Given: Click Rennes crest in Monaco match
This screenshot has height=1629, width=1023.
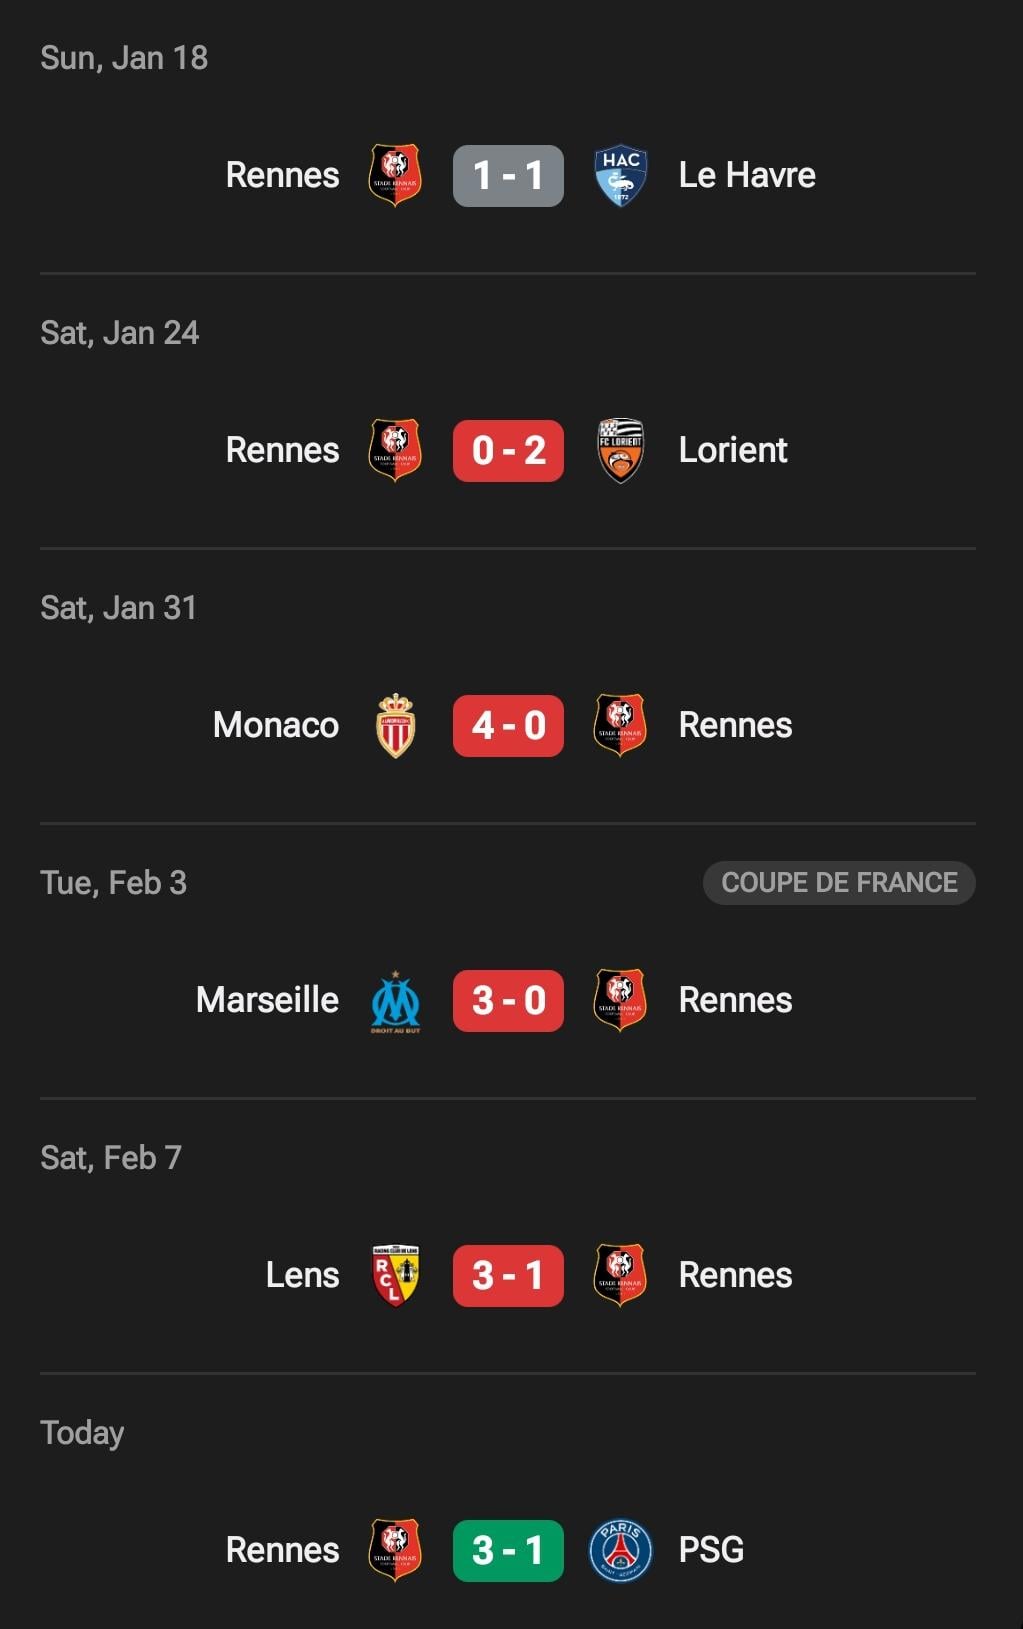Looking at the screenshot, I should tap(620, 726).
